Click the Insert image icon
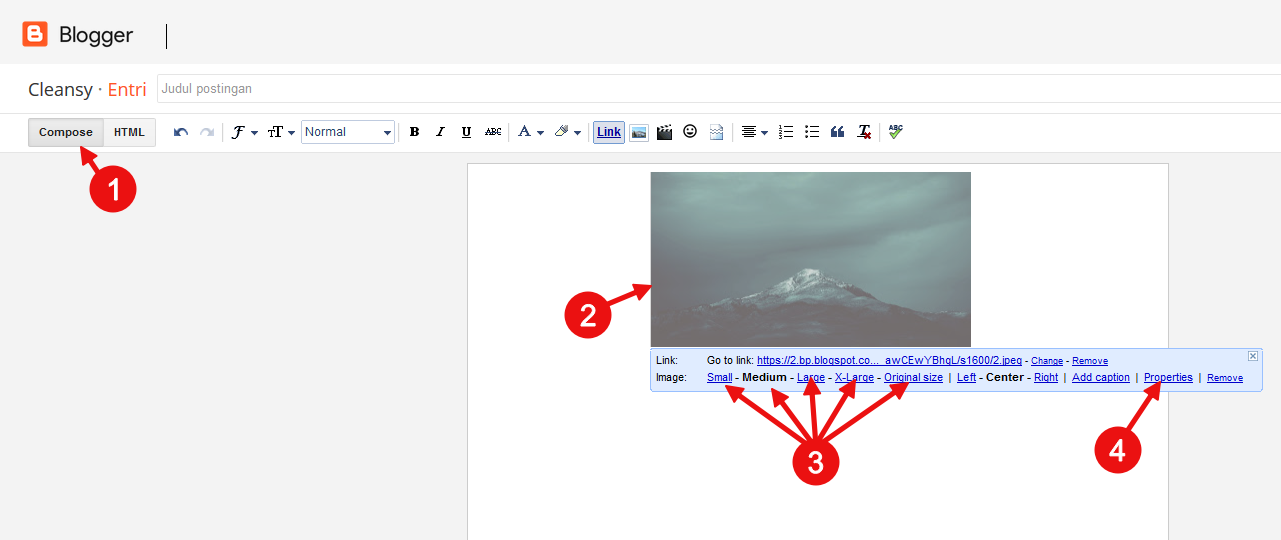Screen dimensions: 1281x540 coord(639,132)
